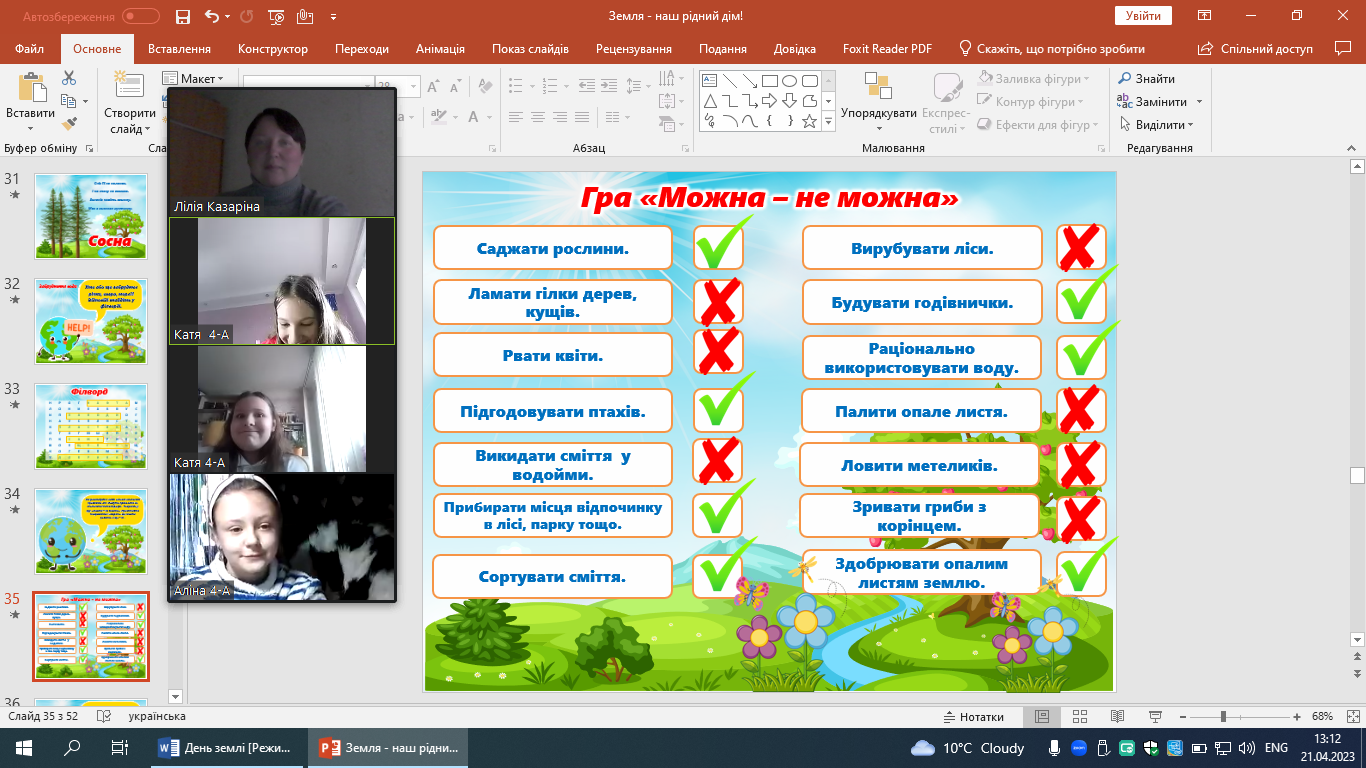Viewport: 1366px width, 768px height.
Task: Select the oval shape in shapes gallery
Action: coord(790,81)
